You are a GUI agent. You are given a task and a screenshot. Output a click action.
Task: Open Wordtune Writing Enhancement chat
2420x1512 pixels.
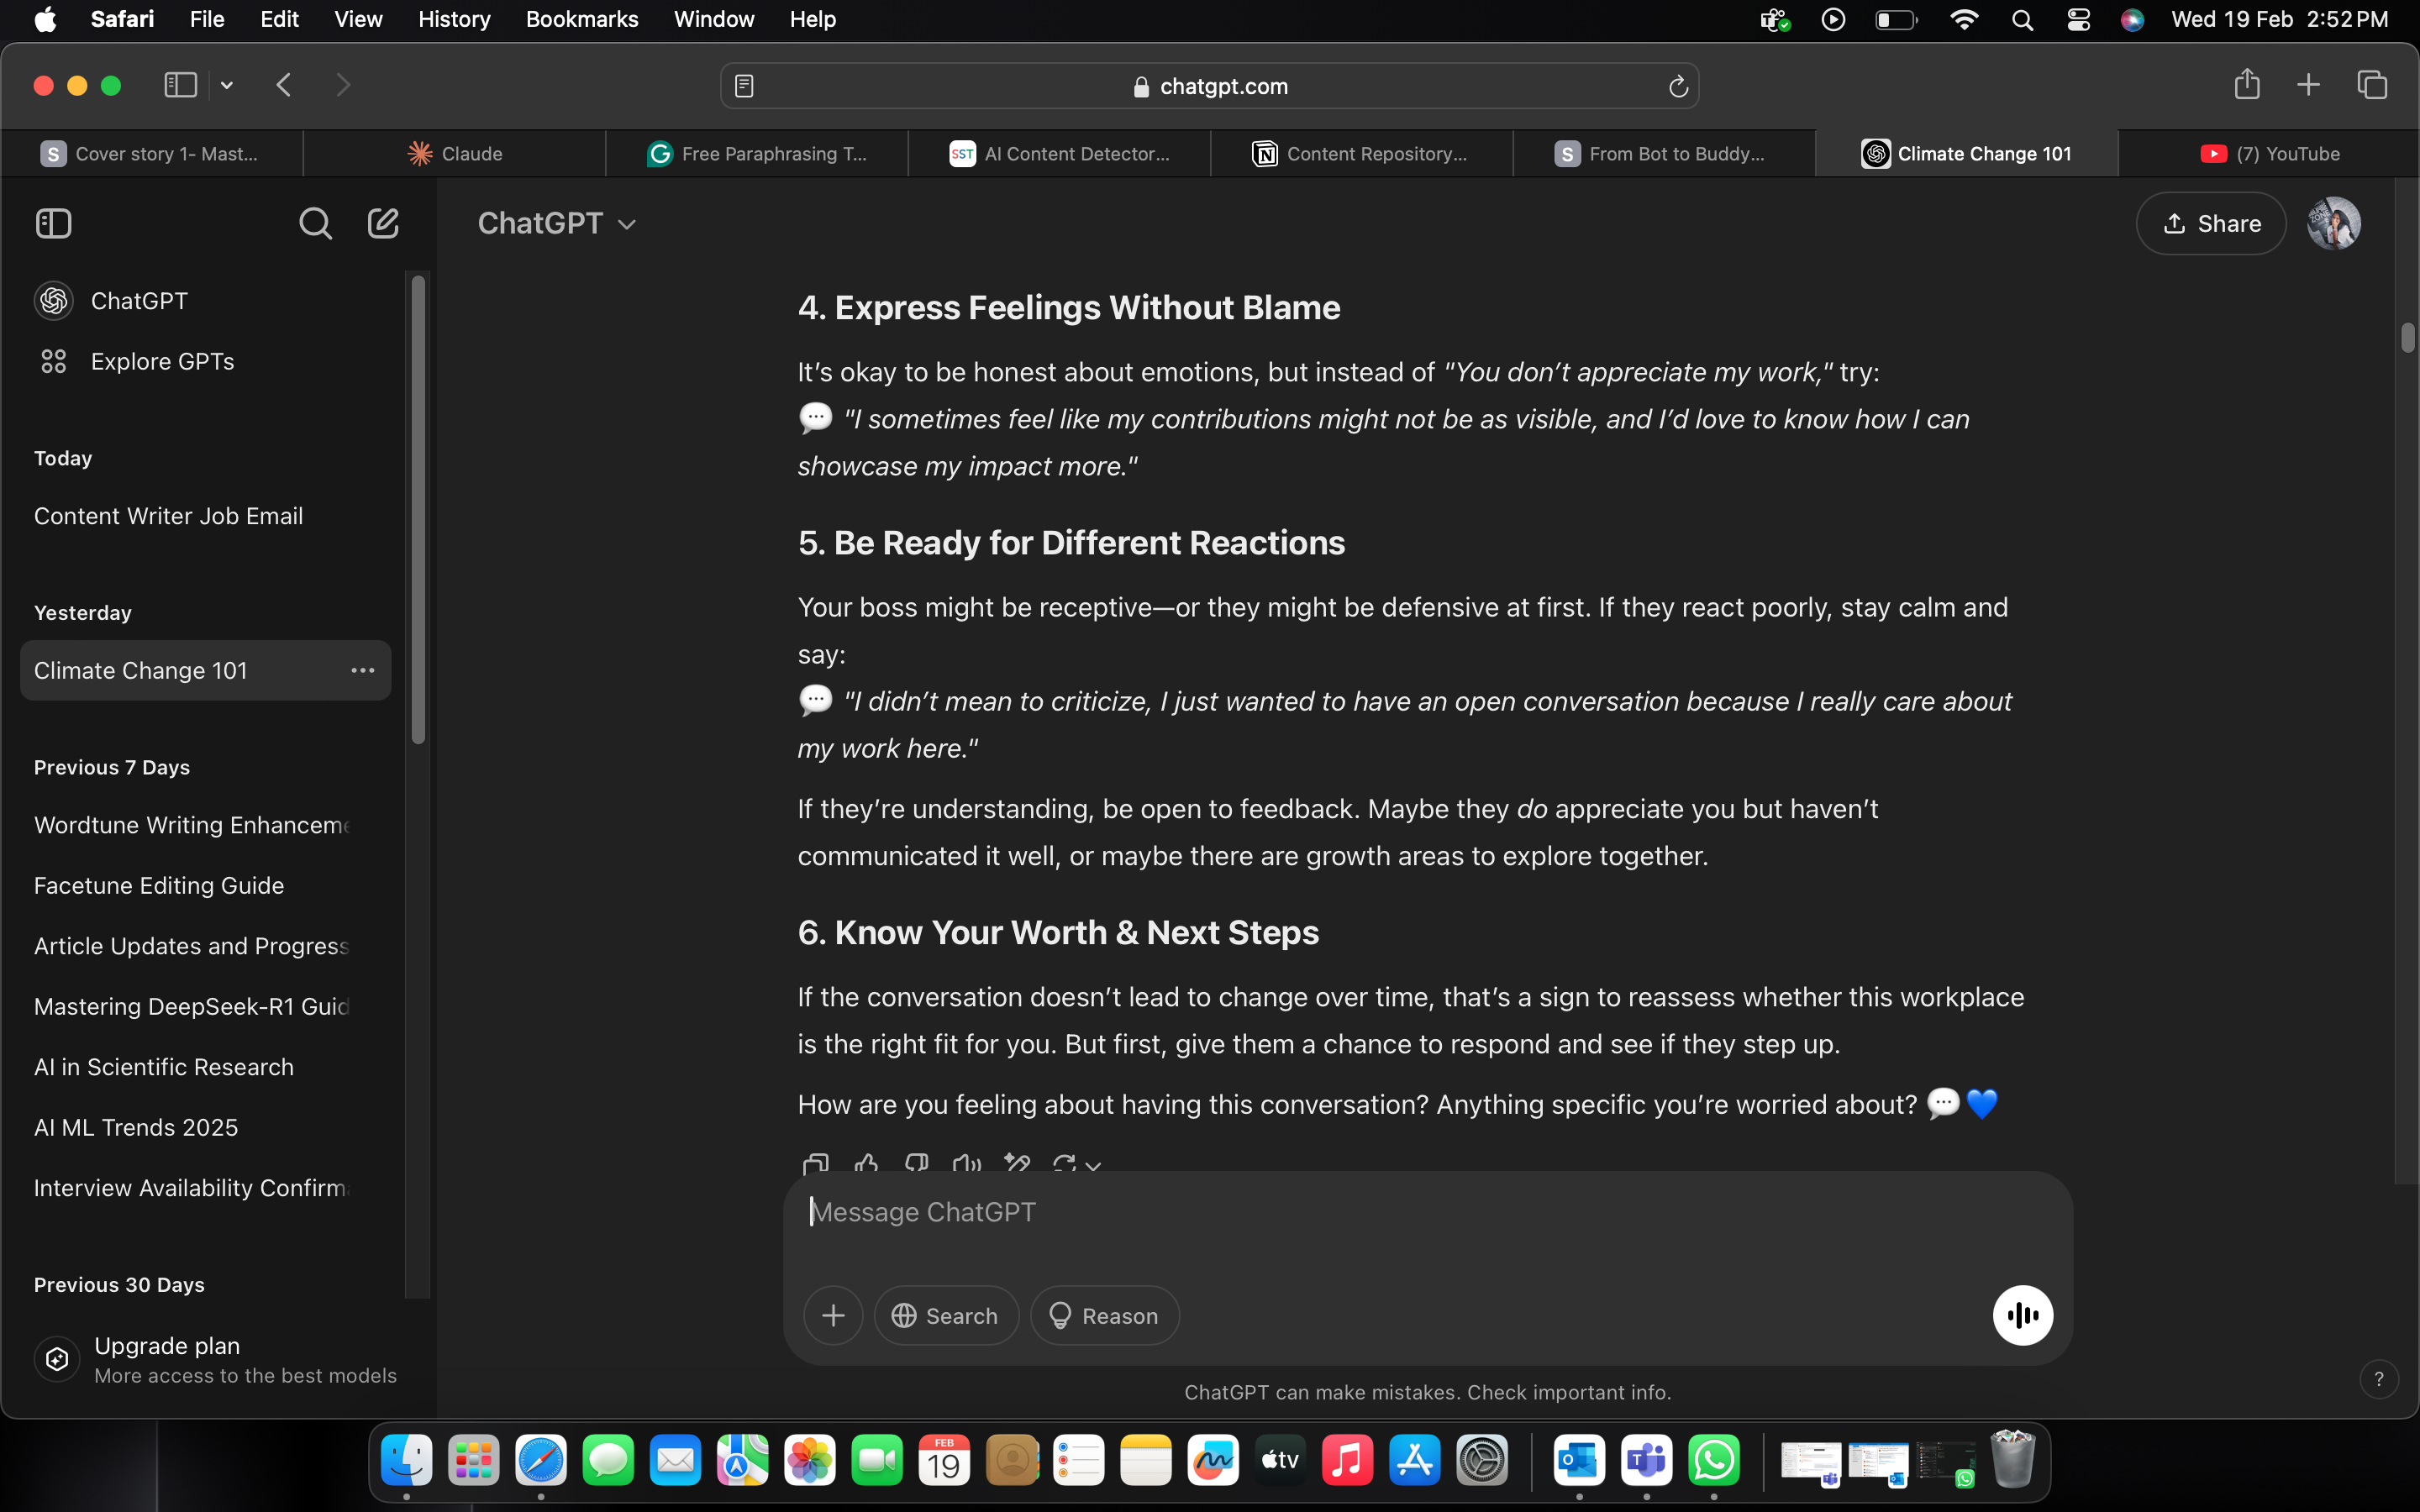point(205,825)
